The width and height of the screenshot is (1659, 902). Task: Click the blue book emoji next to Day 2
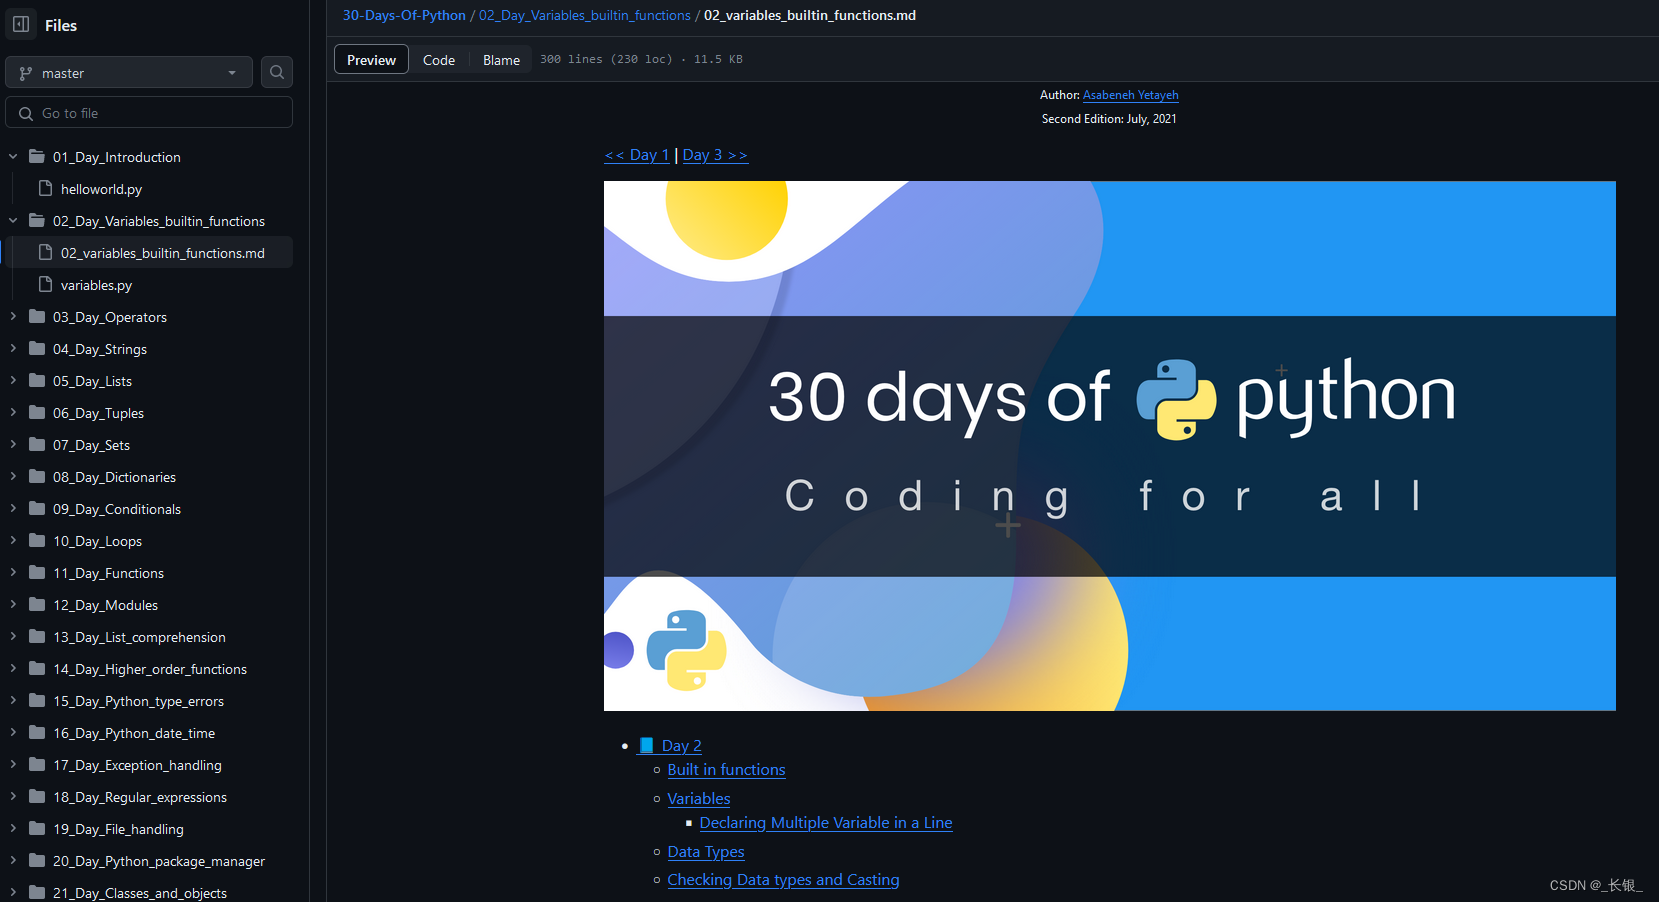(645, 745)
